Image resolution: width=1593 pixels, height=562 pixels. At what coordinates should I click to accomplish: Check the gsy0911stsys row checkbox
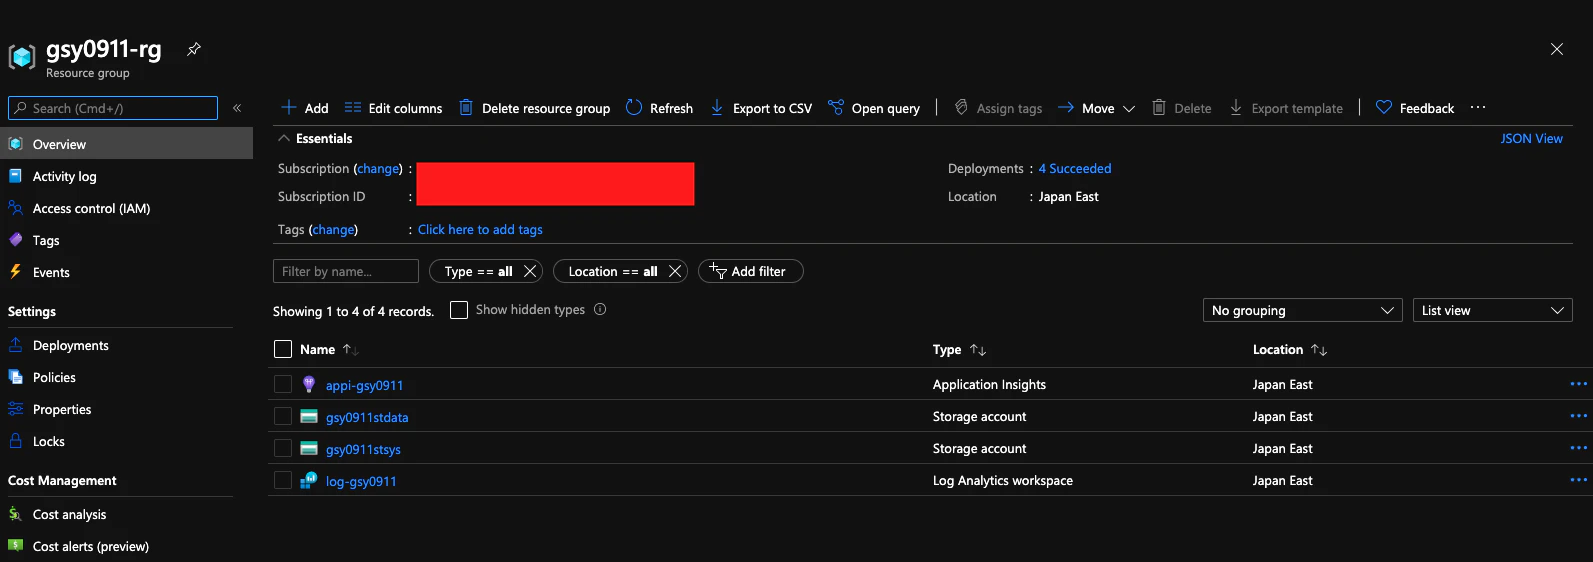click(x=283, y=448)
